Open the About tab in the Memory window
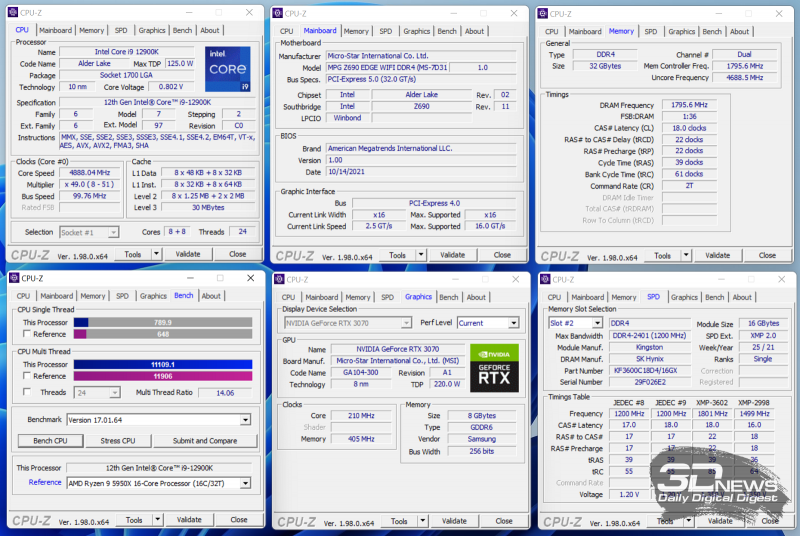The height and width of the screenshot is (536, 800). [740, 31]
